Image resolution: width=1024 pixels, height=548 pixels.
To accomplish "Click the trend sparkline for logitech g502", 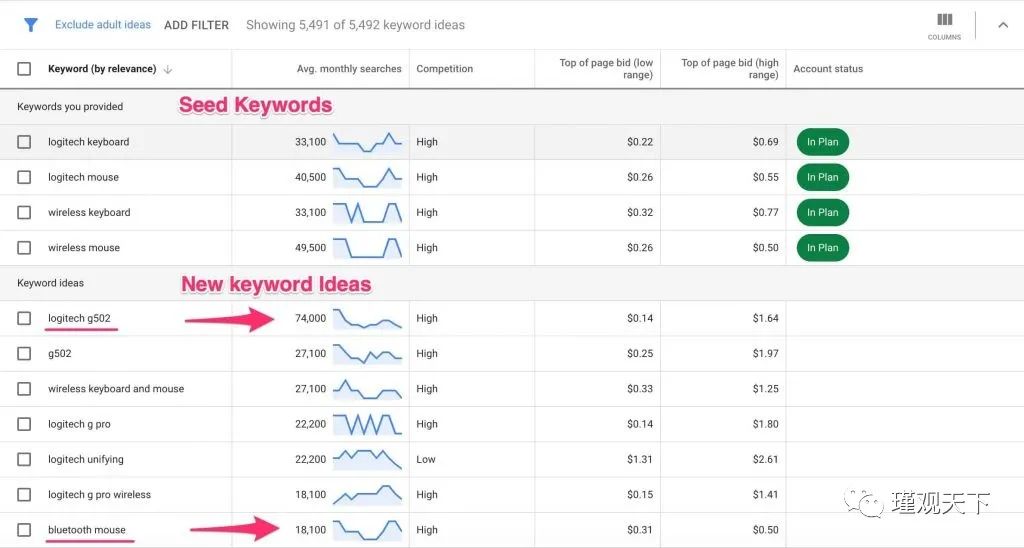I will (367, 319).
